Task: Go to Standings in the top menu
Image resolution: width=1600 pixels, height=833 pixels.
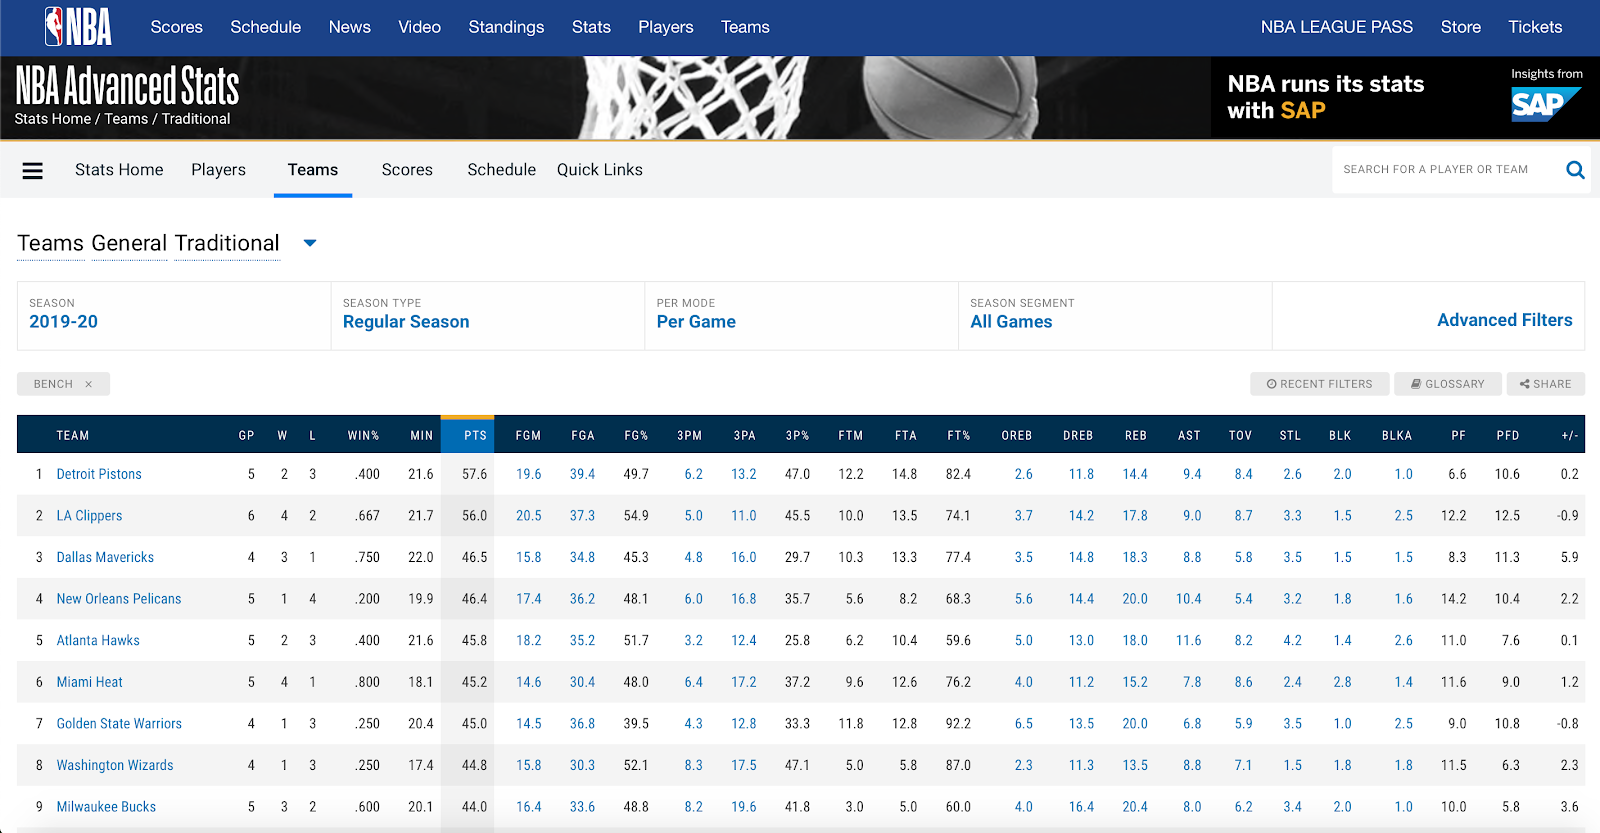Action: click(507, 27)
